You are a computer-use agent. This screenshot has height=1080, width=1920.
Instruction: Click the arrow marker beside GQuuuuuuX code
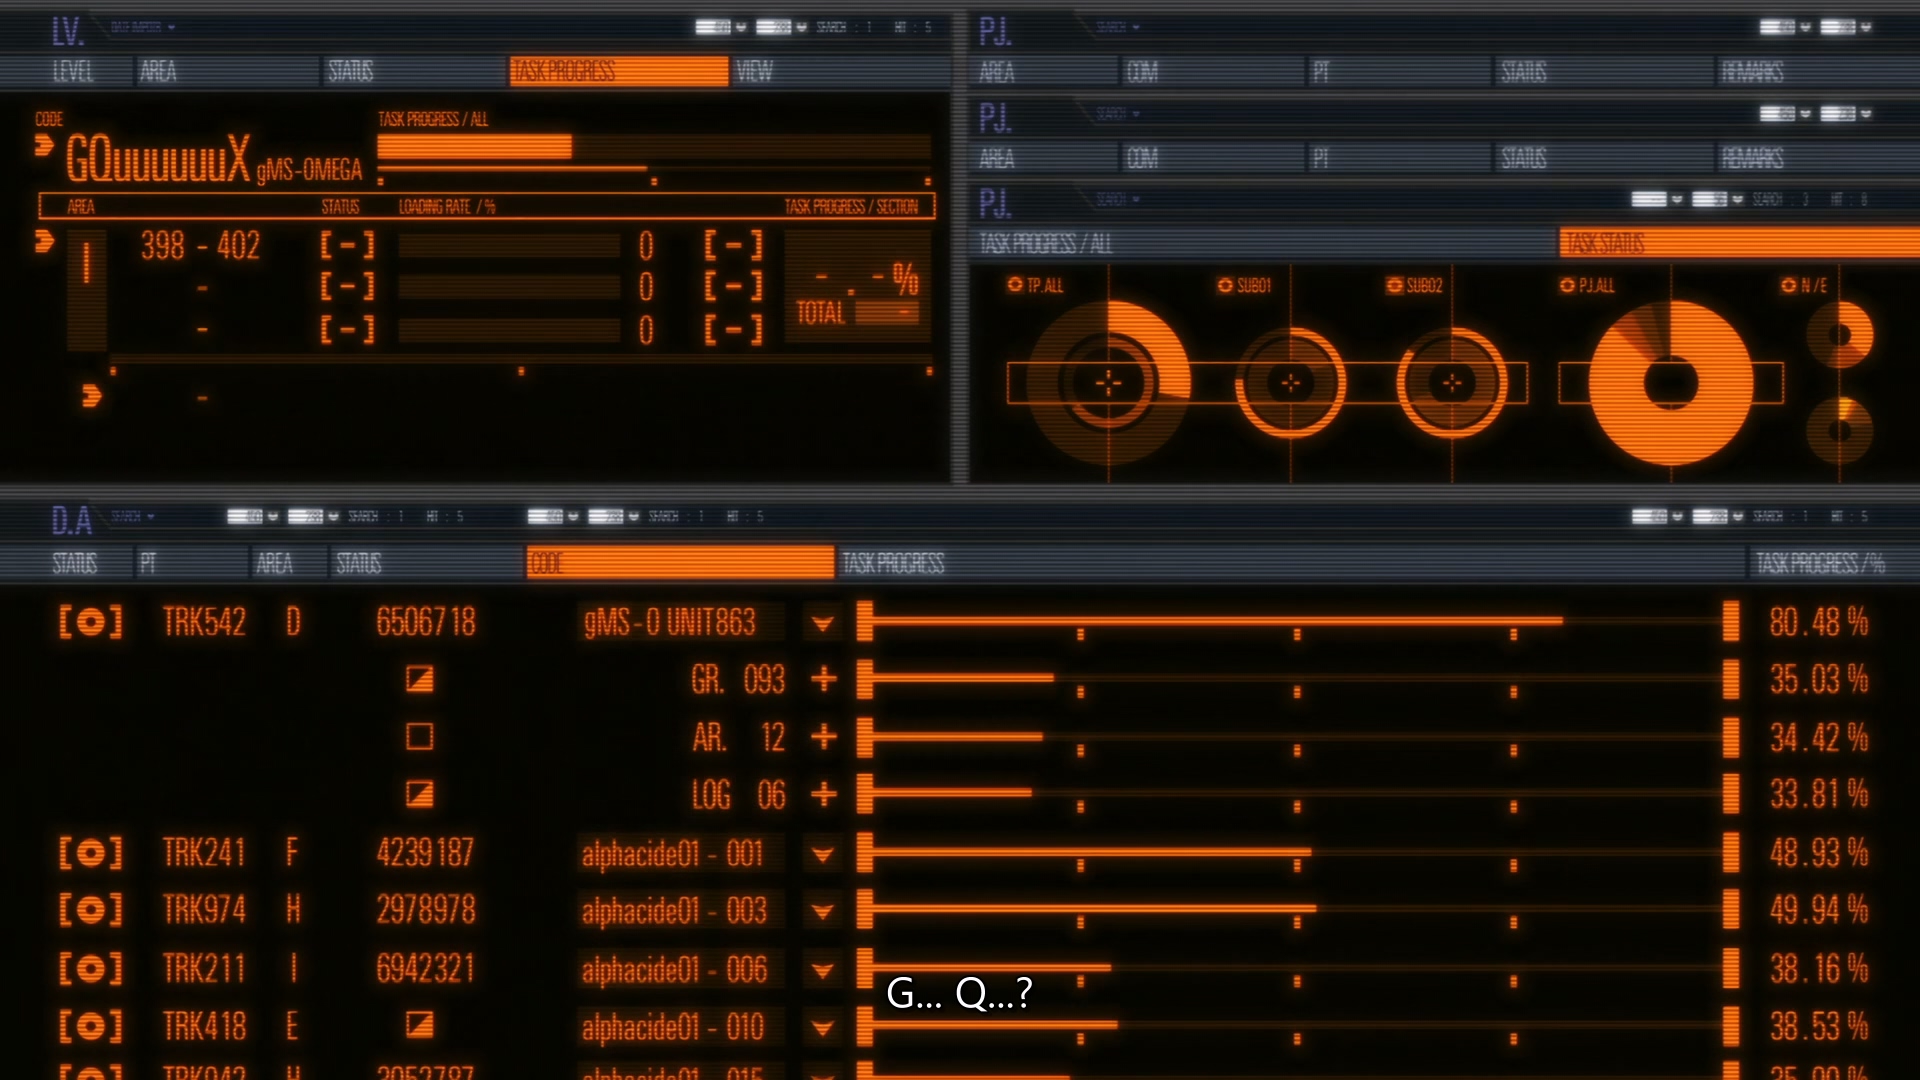click(x=44, y=146)
